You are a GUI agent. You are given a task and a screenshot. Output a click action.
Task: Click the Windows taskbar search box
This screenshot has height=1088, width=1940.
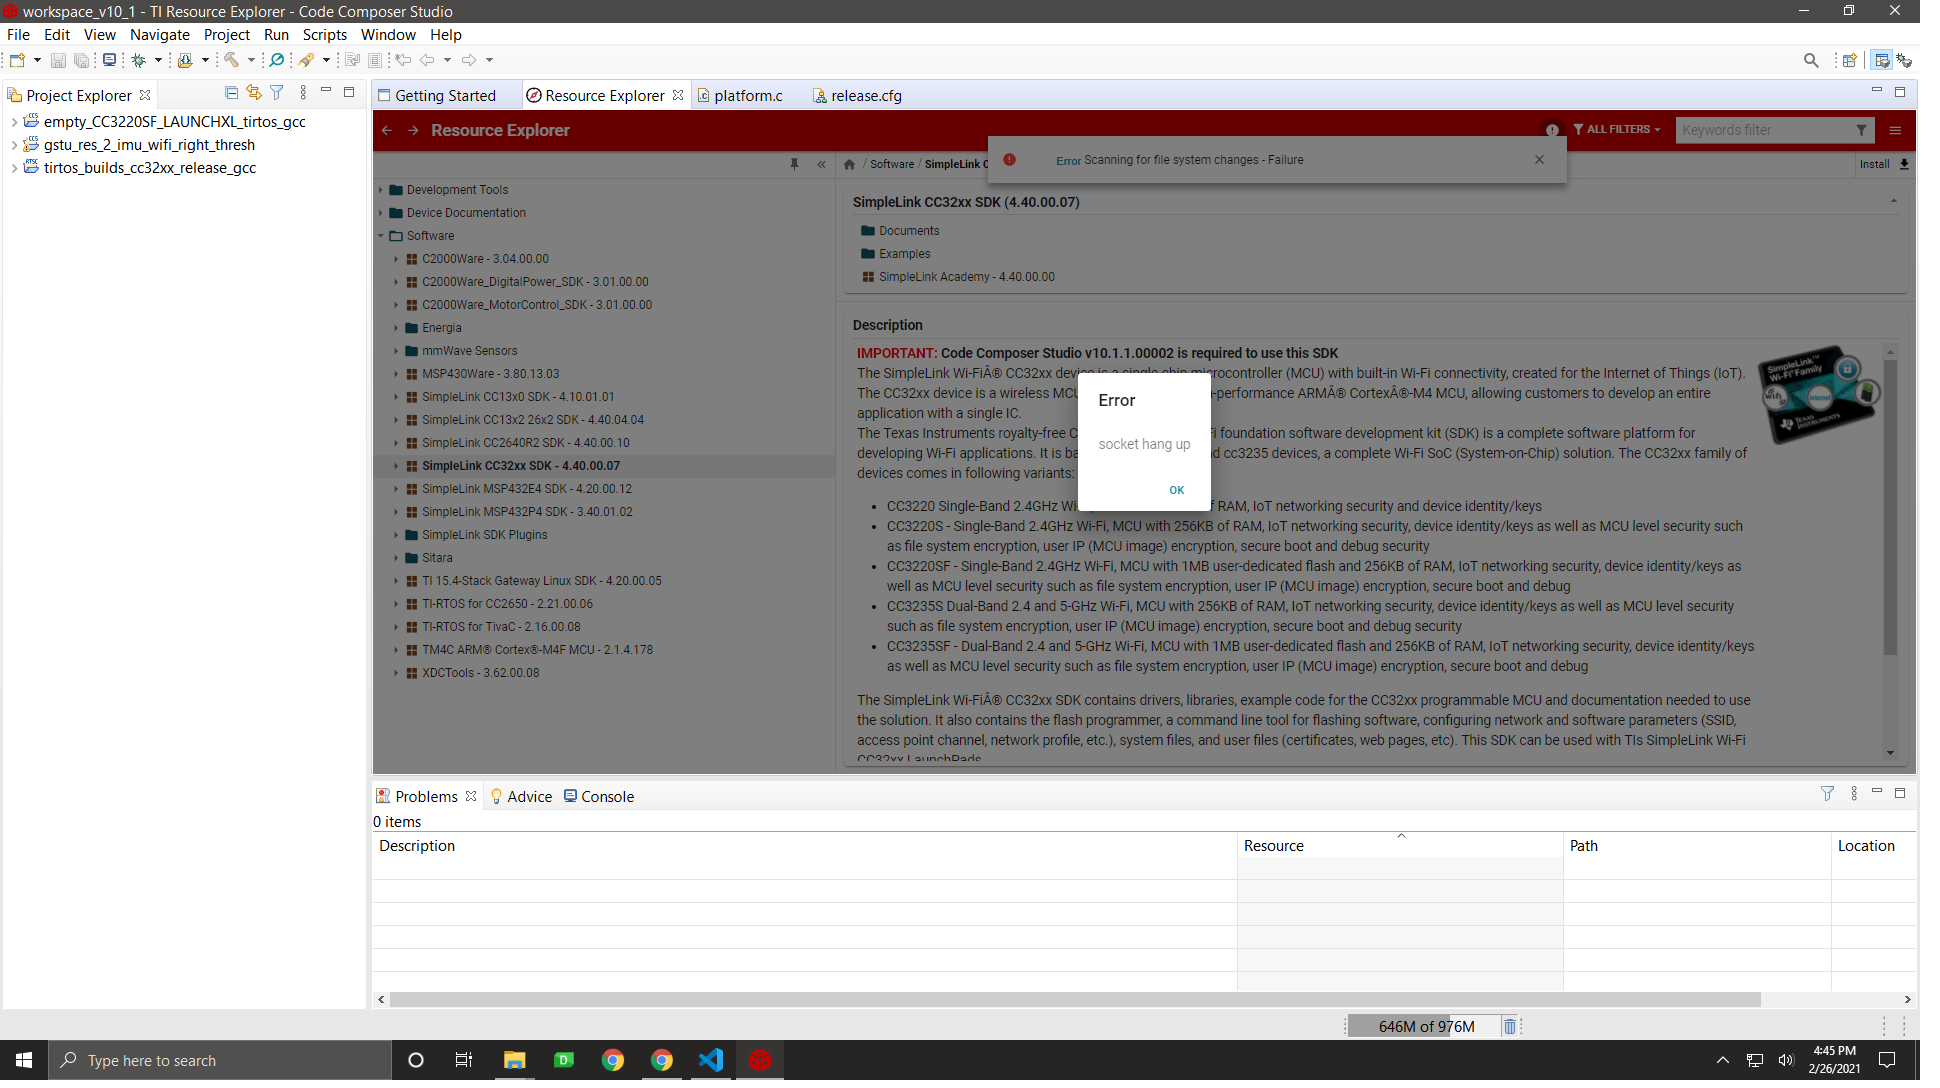tap(220, 1061)
